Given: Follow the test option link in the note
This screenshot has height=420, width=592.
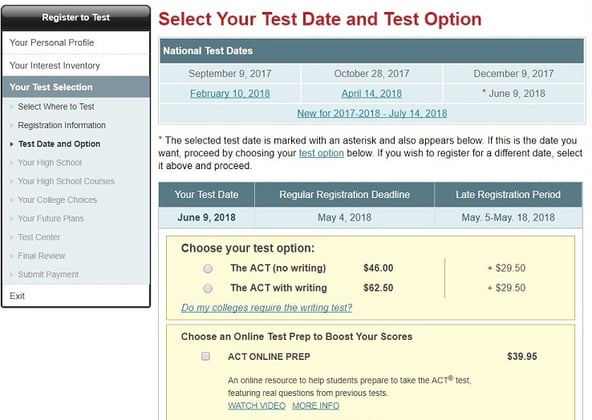Looking at the screenshot, I should (x=321, y=153).
